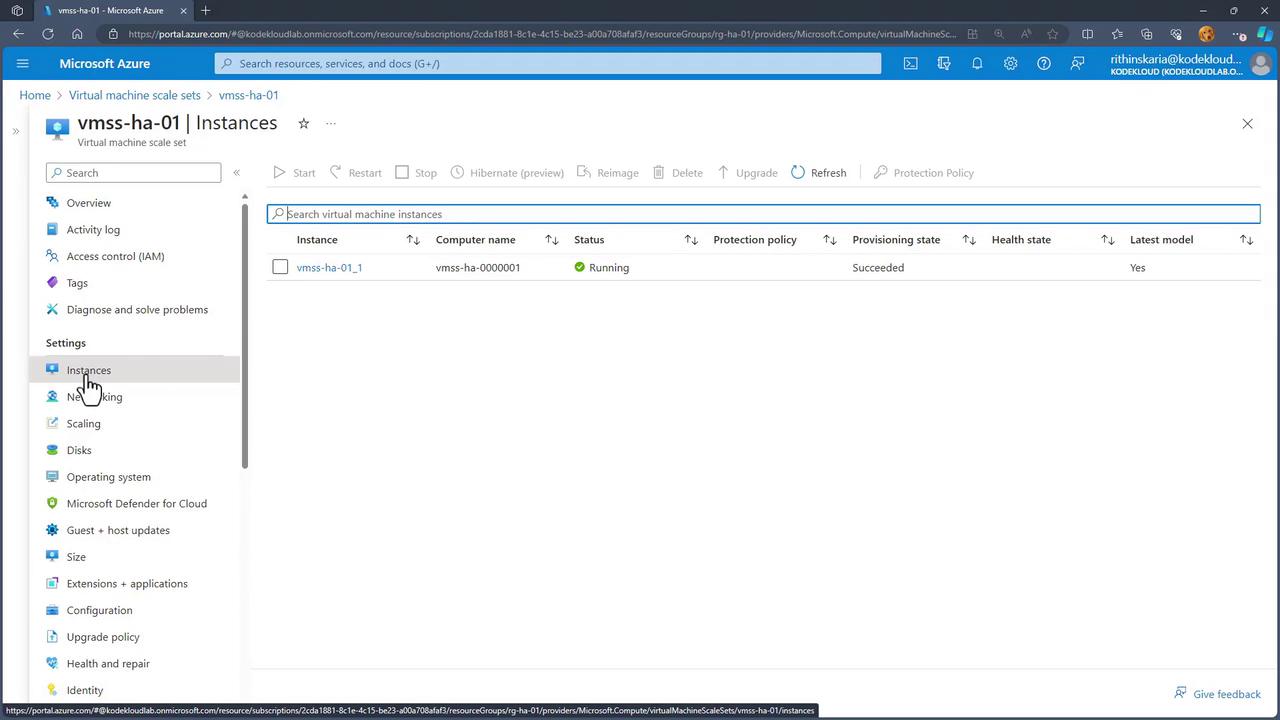Focus the search virtual machine instances field
The height and width of the screenshot is (720, 1280).
[763, 214]
